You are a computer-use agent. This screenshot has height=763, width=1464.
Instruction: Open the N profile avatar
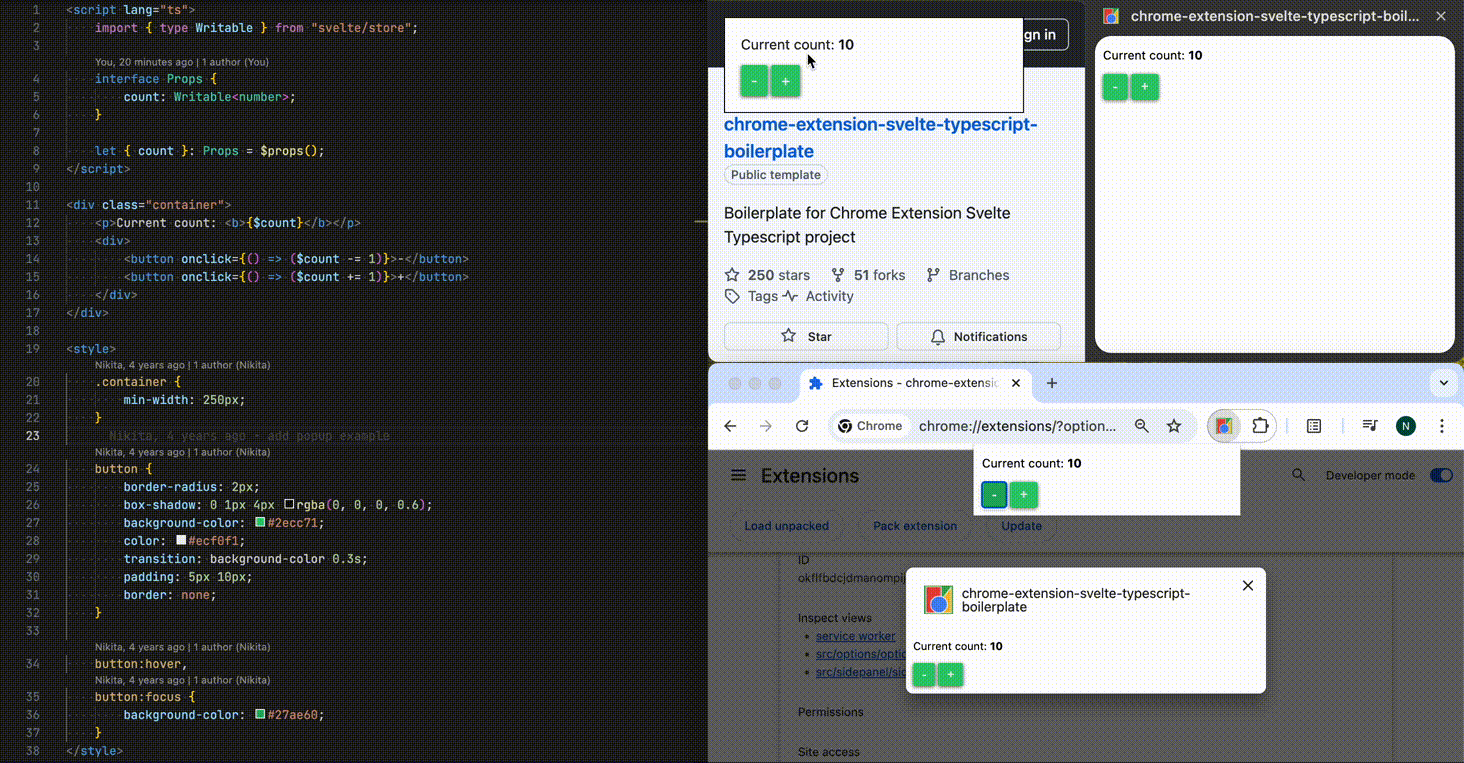(x=1406, y=426)
